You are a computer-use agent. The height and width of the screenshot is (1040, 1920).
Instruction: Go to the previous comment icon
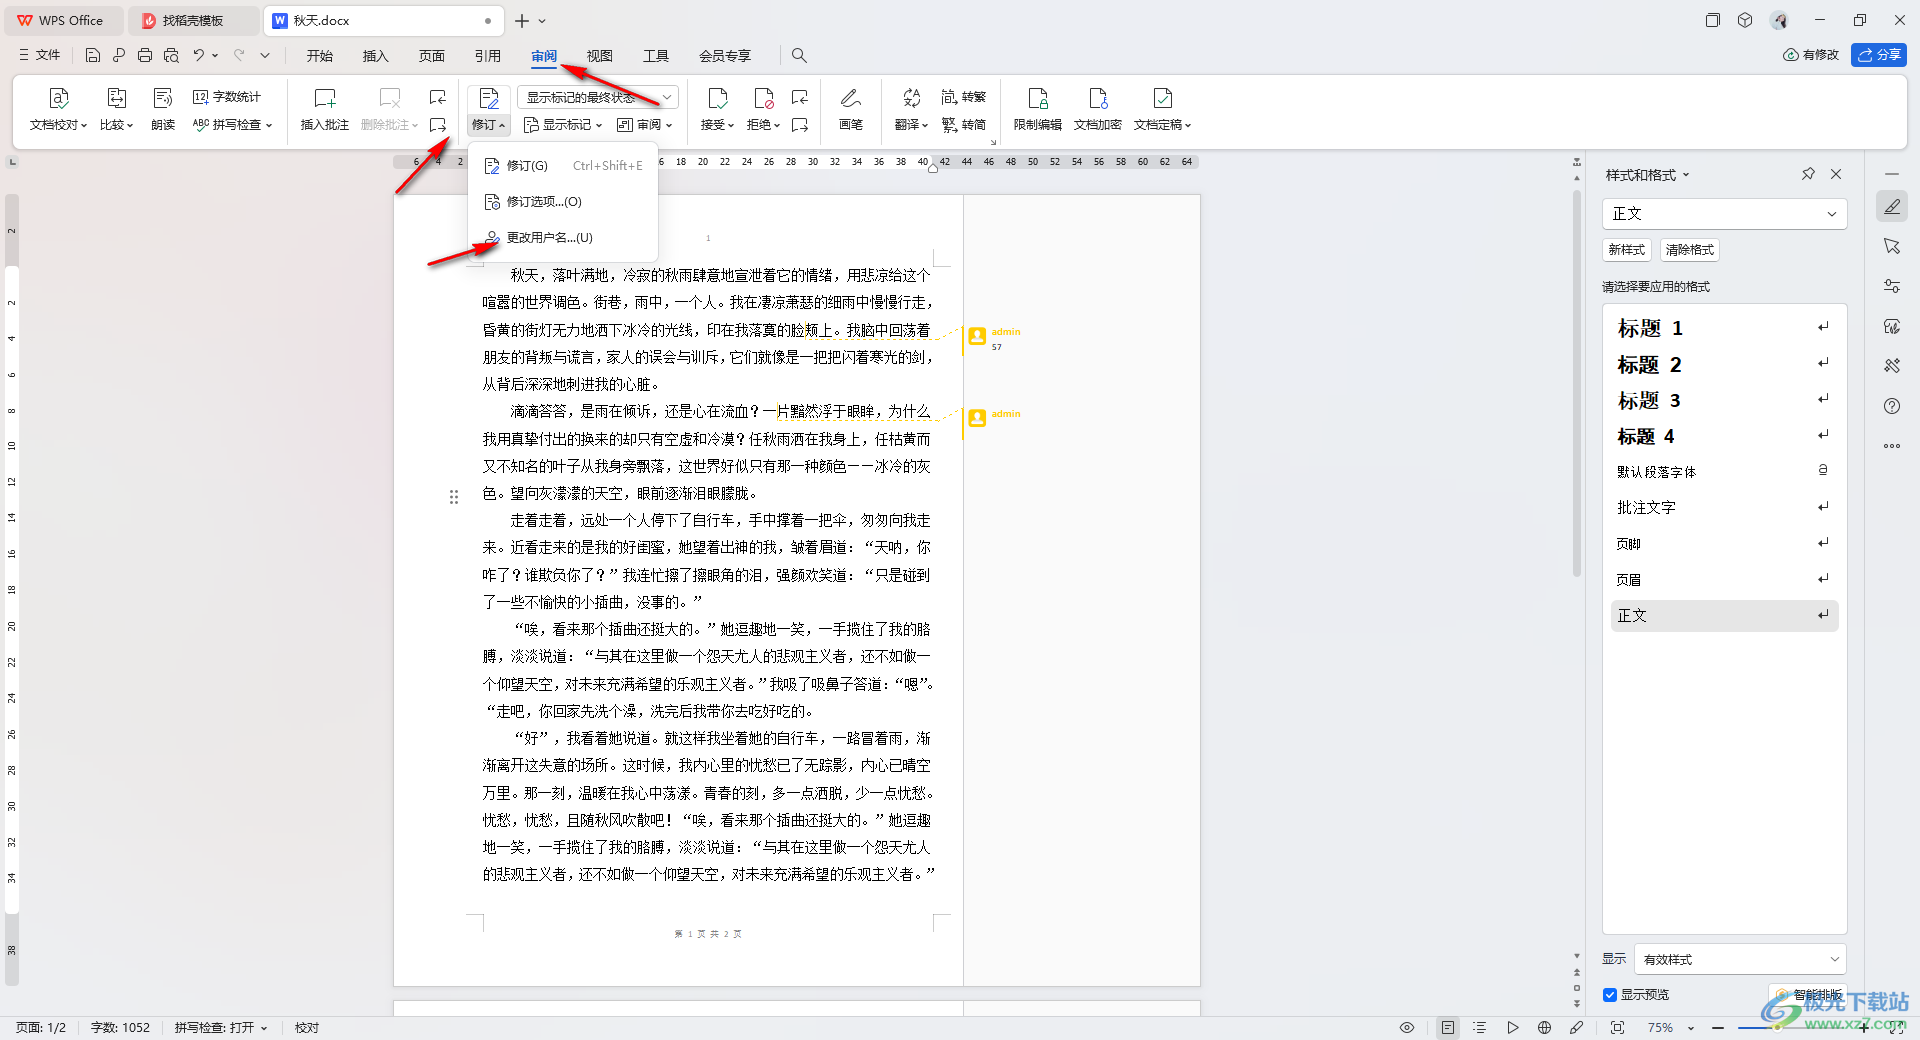(438, 97)
